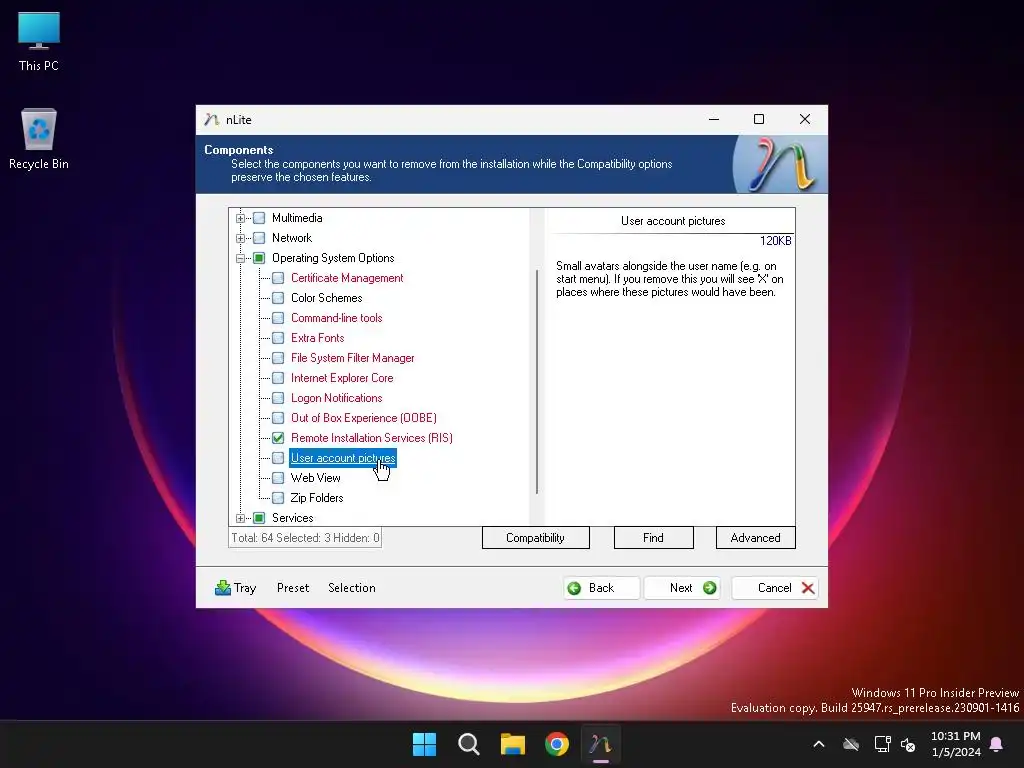Select the Zip Folders item label
Image resolution: width=1024 pixels, height=768 pixels.
(317, 498)
